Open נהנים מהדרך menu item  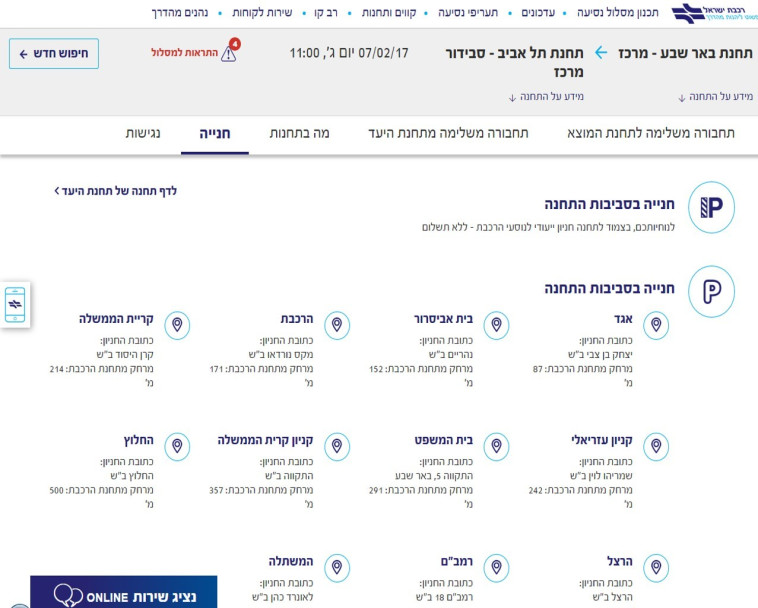coord(180,13)
